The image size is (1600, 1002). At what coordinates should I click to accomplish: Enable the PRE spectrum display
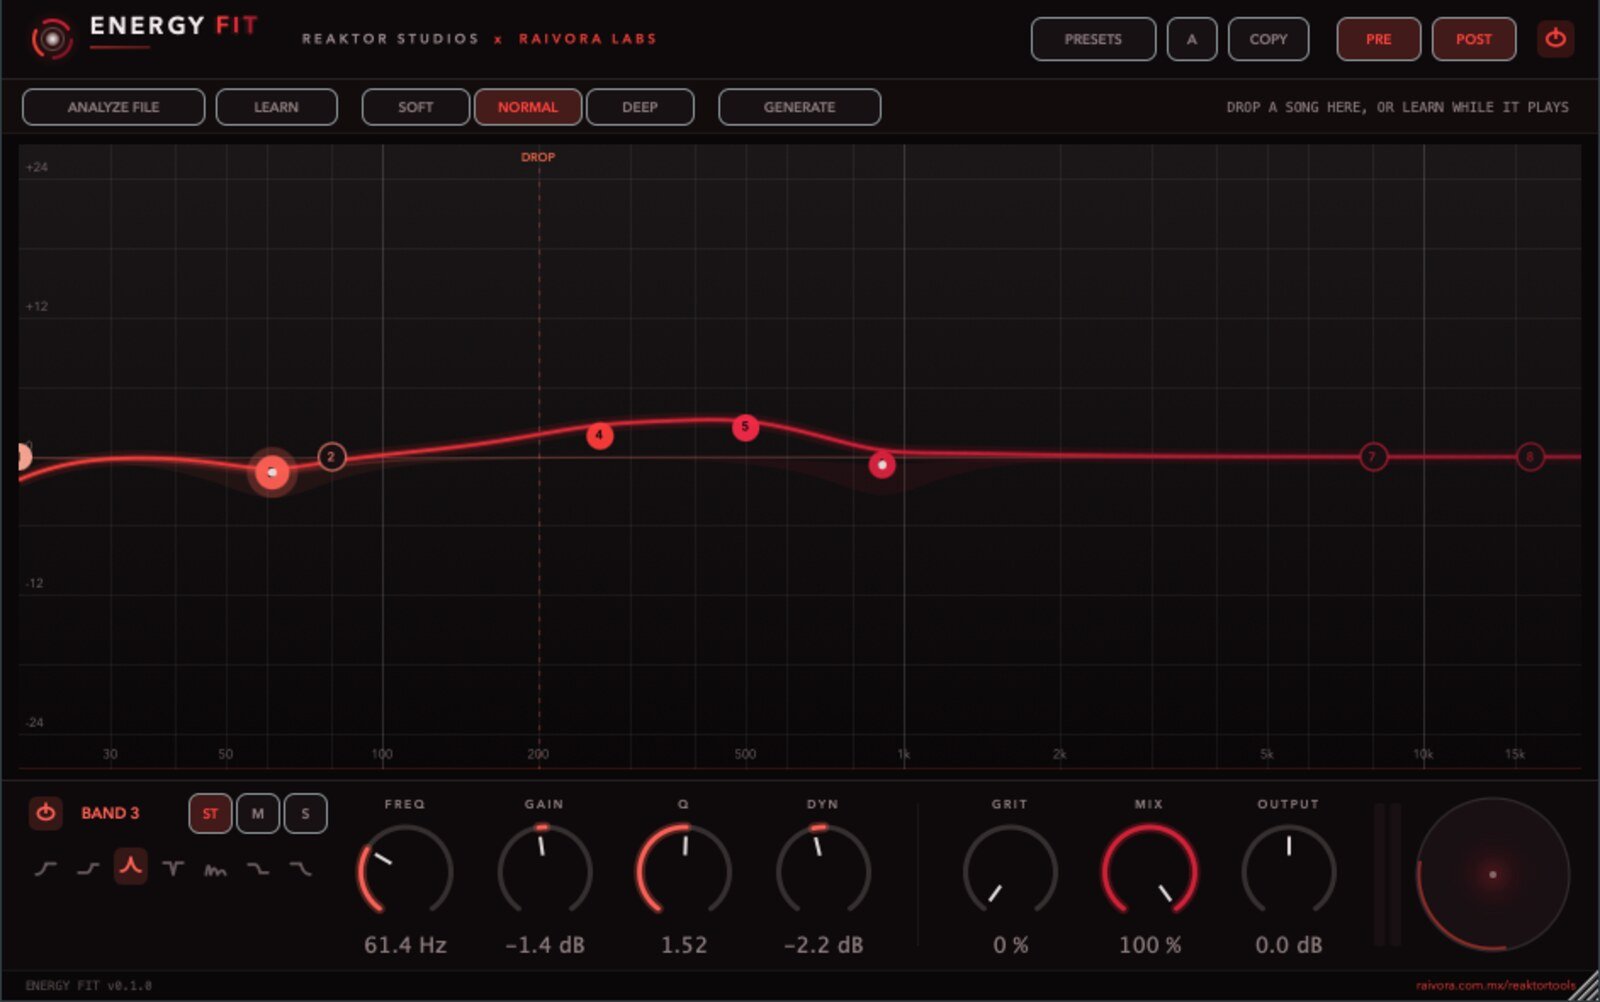[x=1378, y=39]
